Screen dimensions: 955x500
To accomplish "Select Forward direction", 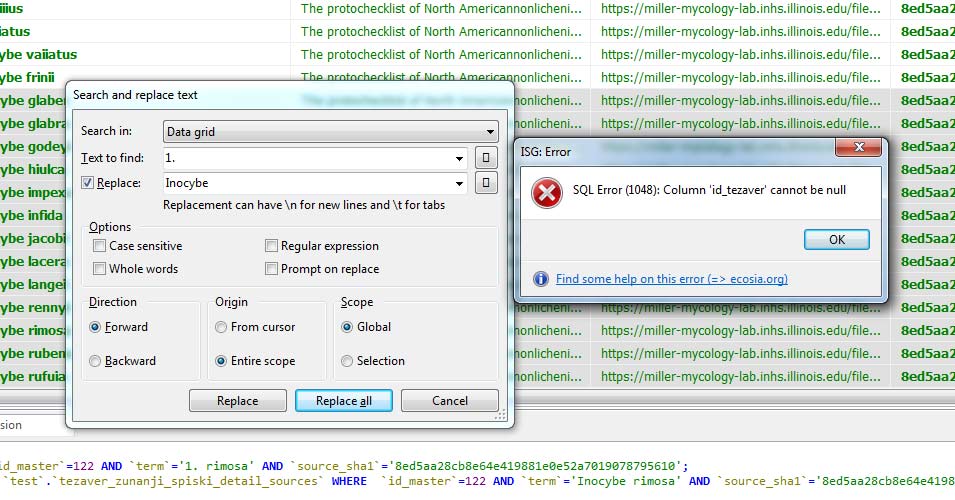I will pos(95,327).
